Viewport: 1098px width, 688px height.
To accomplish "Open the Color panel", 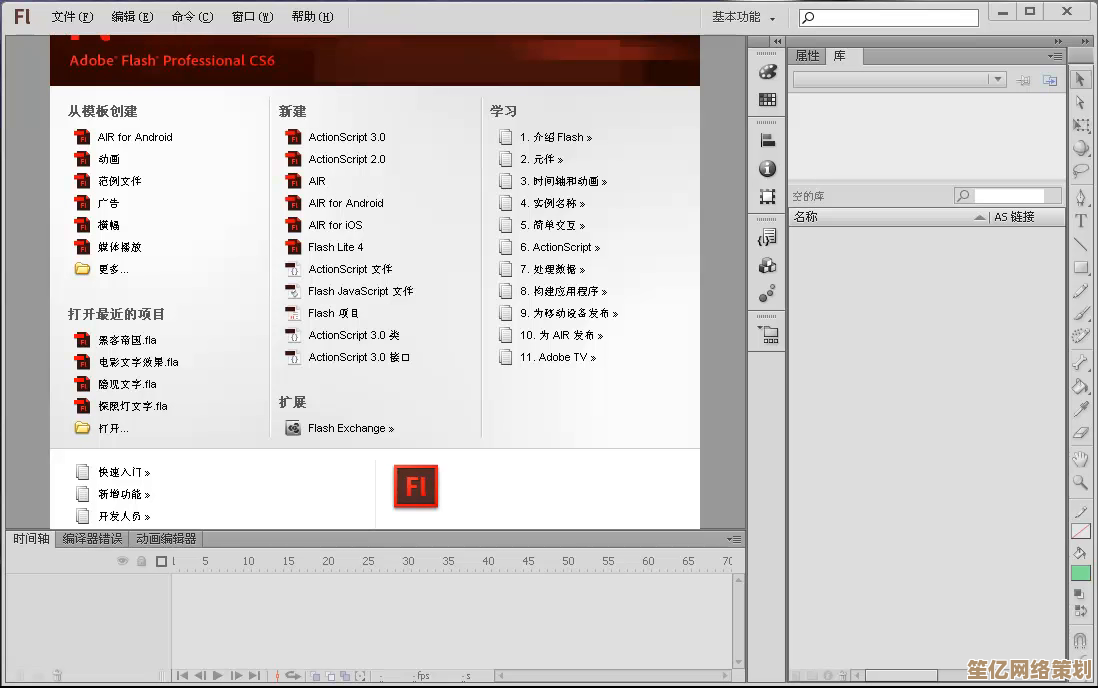I will tap(767, 72).
